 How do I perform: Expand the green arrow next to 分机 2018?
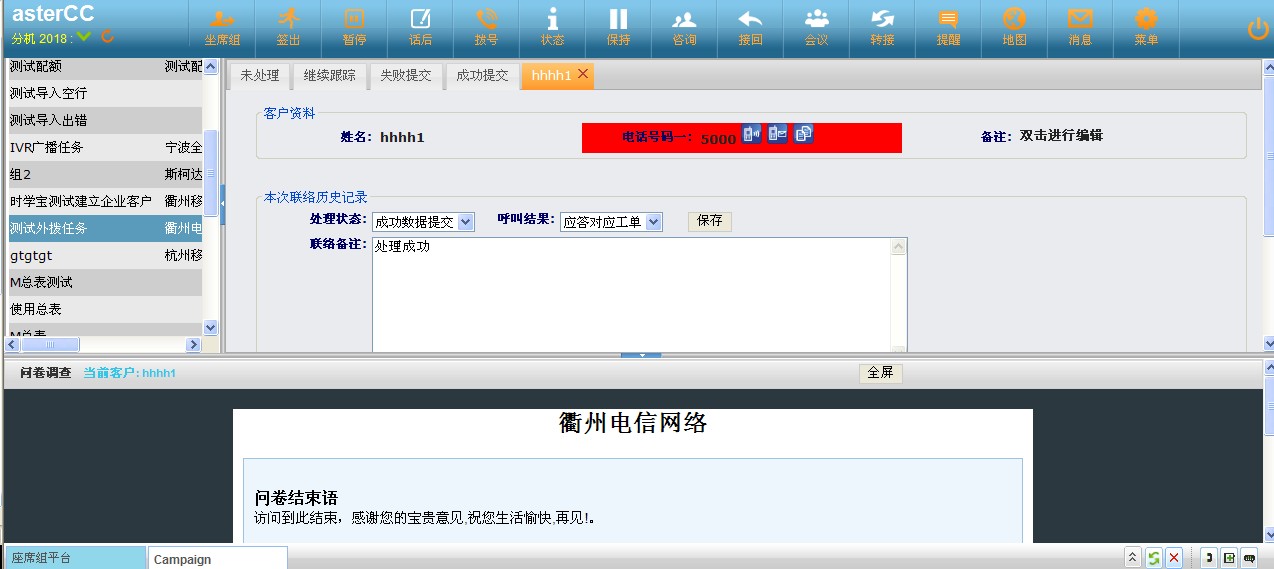point(84,37)
